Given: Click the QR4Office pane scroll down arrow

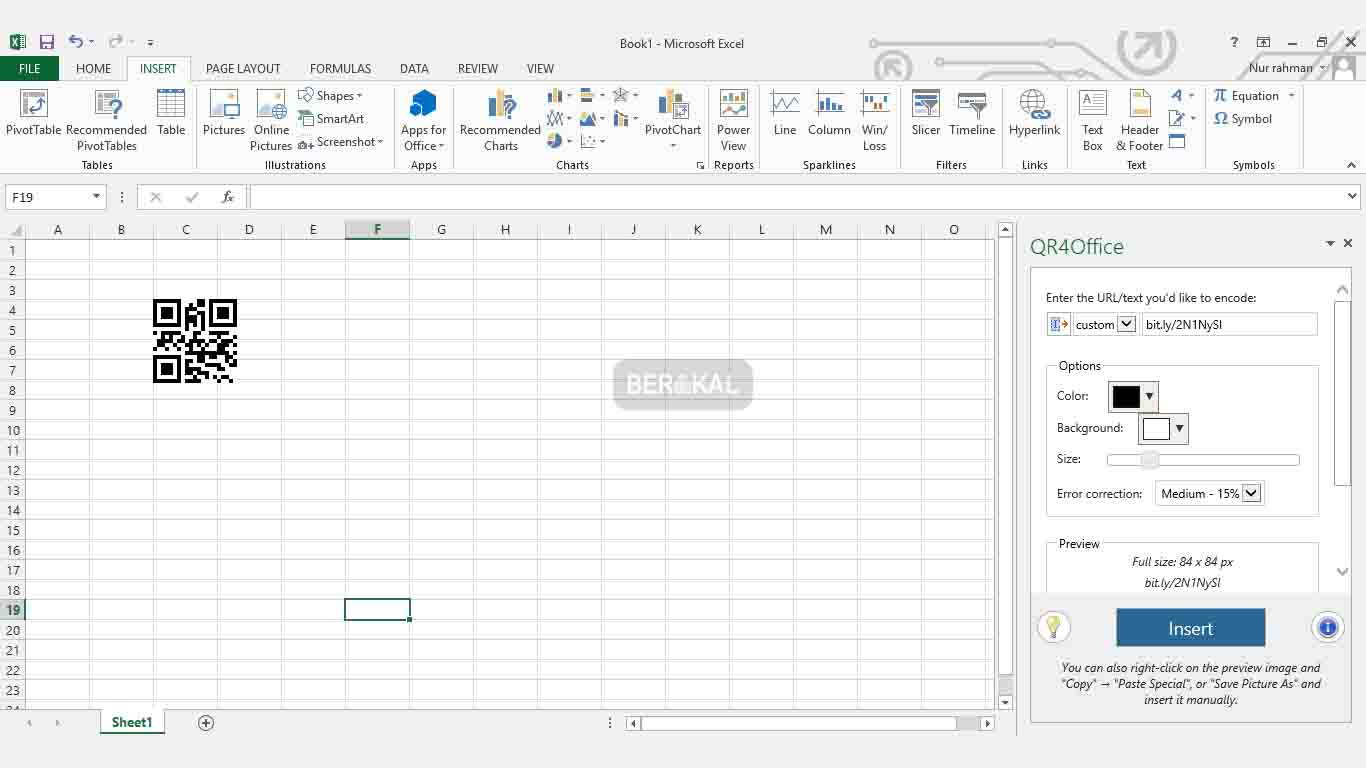Looking at the screenshot, I should (x=1343, y=572).
